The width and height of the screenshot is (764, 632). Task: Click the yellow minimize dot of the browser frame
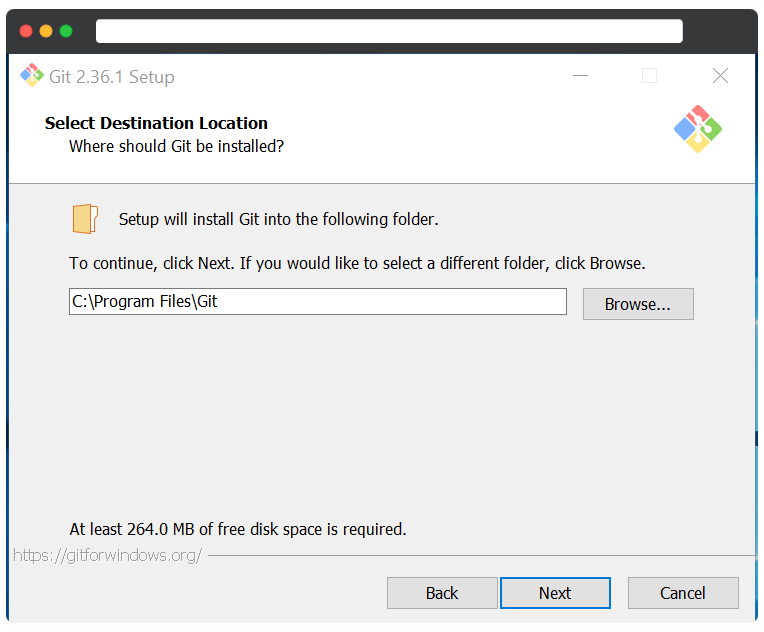pyautogui.click(x=46, y=31)
